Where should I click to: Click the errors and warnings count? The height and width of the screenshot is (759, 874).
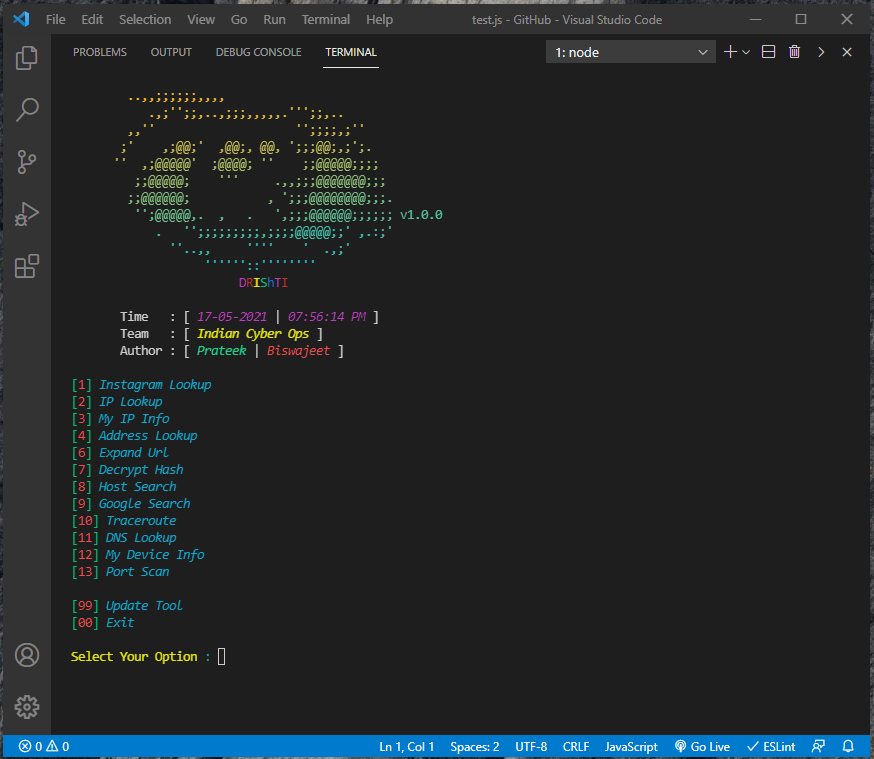pos(43,746)
